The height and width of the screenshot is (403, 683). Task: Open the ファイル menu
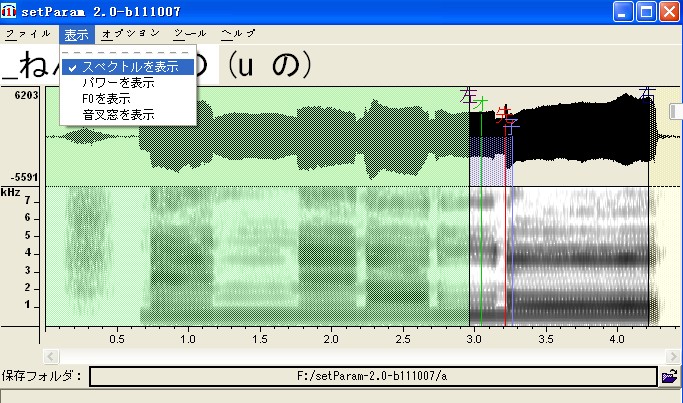(x=28, y=34)
